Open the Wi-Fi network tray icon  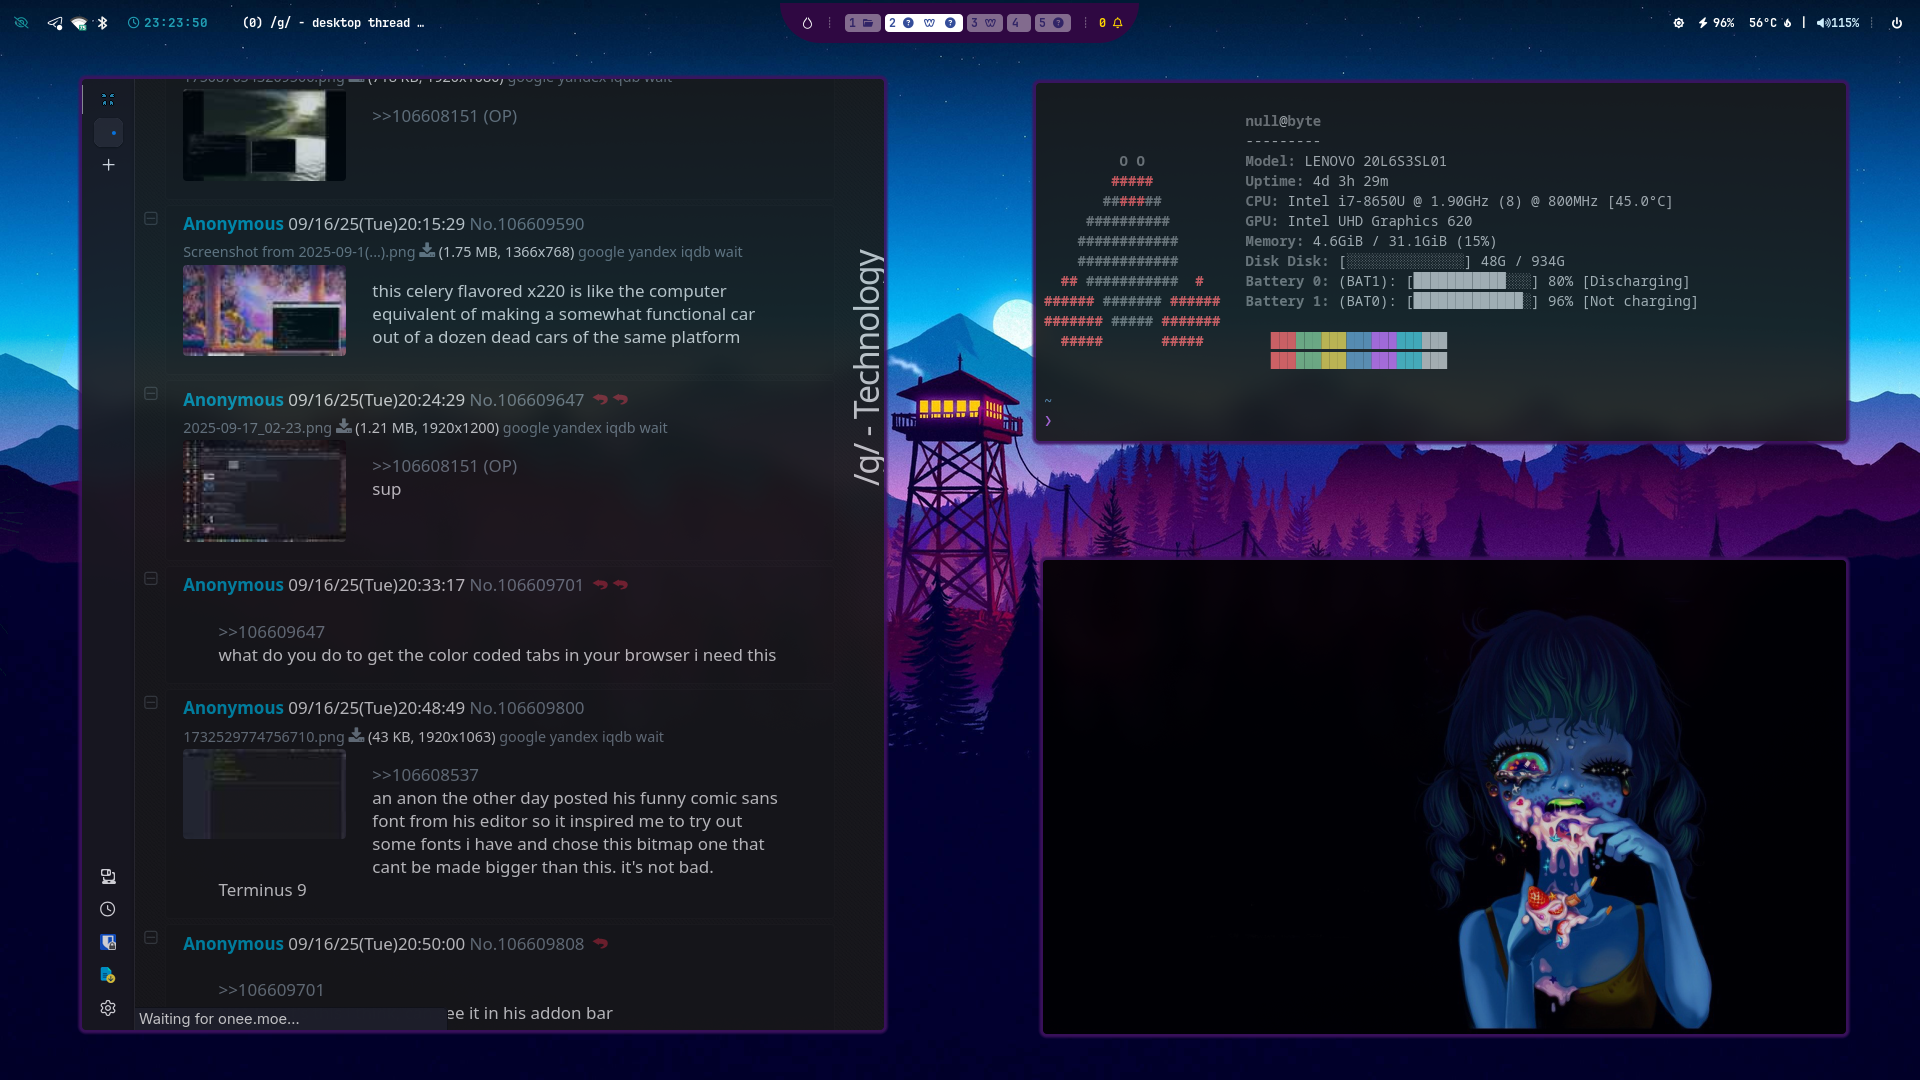tap(79, 23)
